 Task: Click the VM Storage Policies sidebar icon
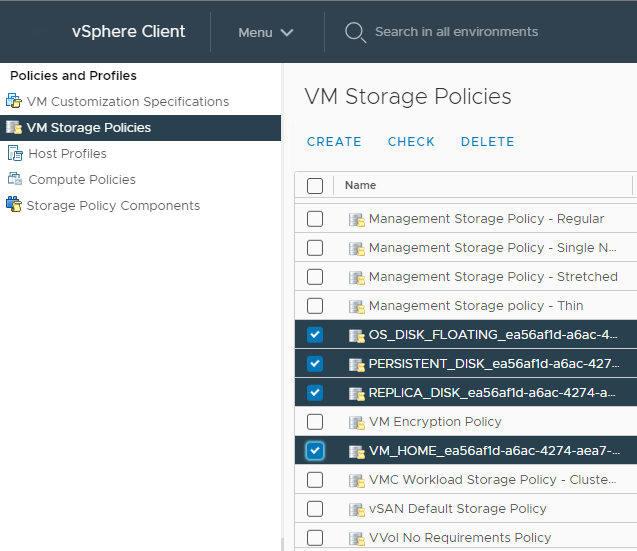point(13,128)
